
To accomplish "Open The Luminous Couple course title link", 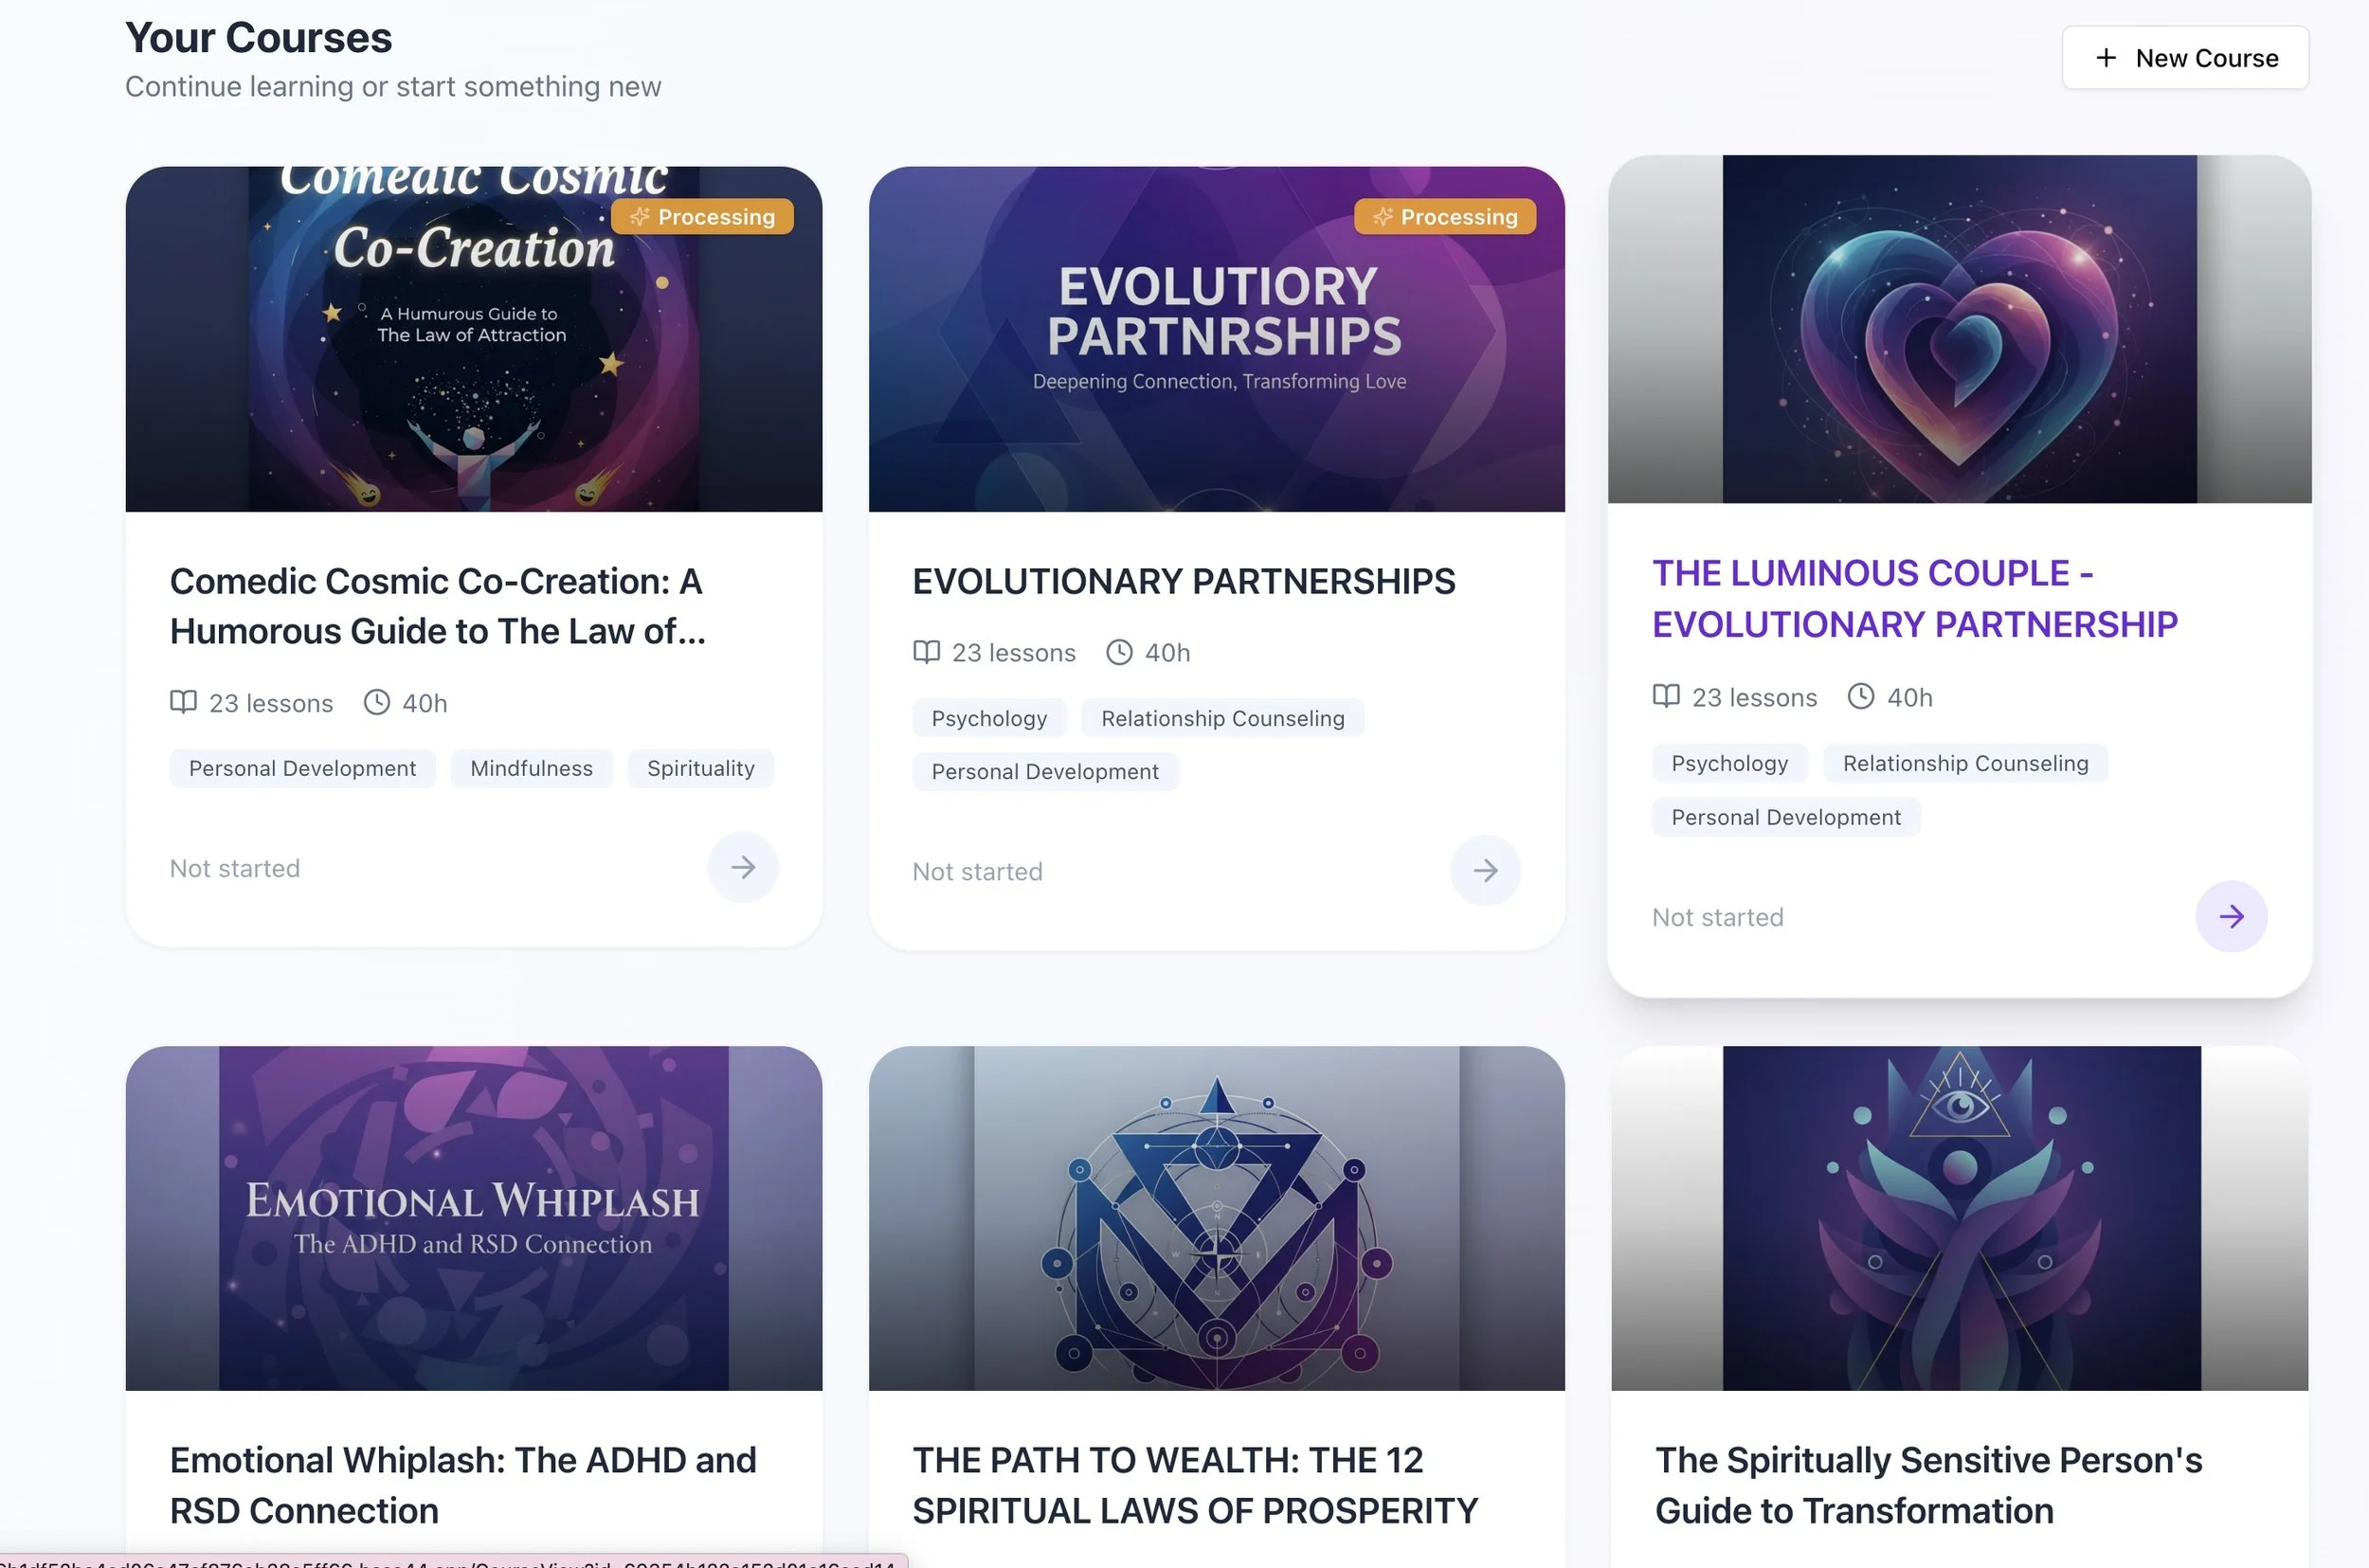I will point(1913,598).
